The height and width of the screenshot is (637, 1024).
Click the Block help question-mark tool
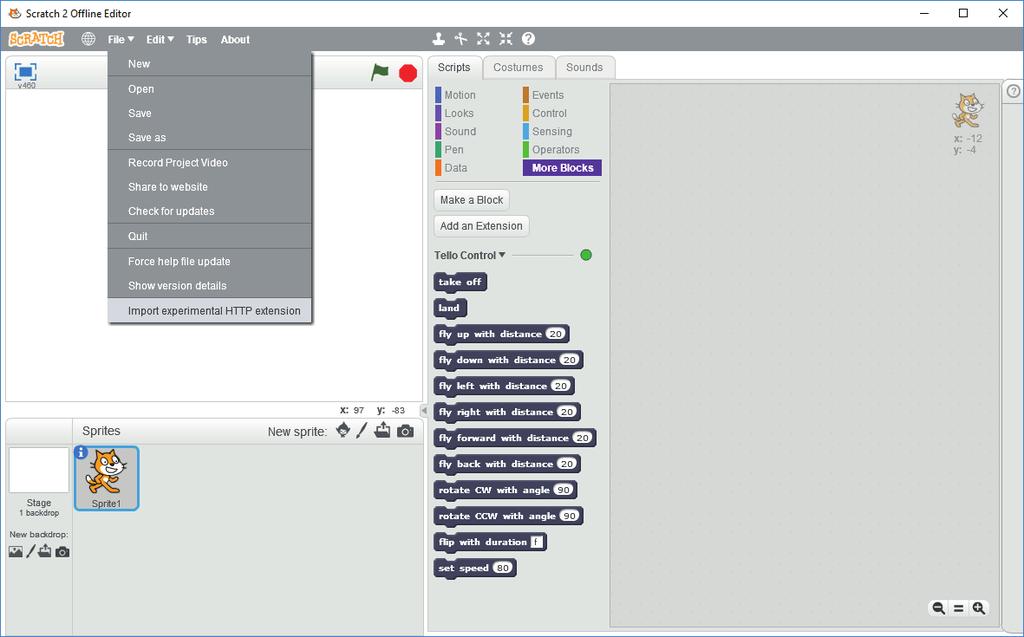(528, 39)
